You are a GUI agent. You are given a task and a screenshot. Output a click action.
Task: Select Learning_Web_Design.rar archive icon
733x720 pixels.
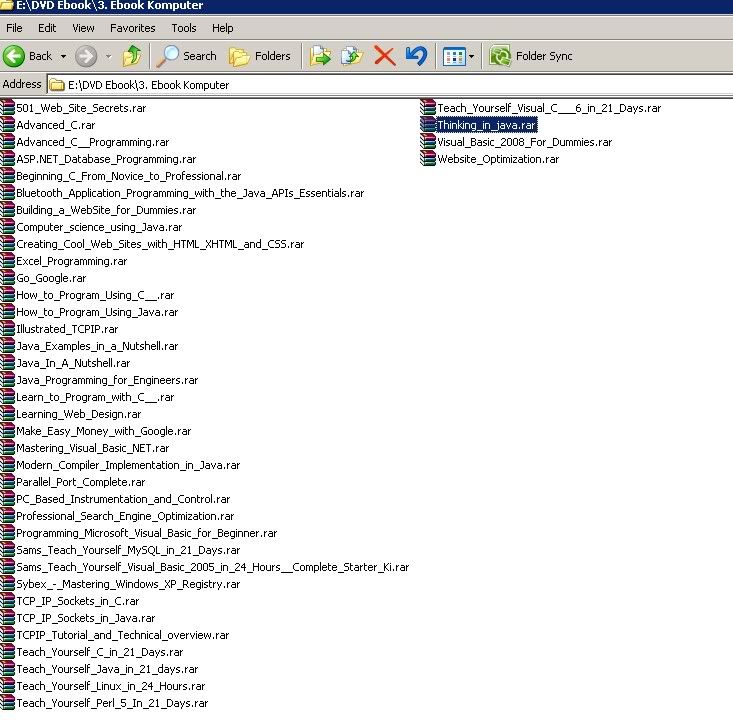click(7, 413)
